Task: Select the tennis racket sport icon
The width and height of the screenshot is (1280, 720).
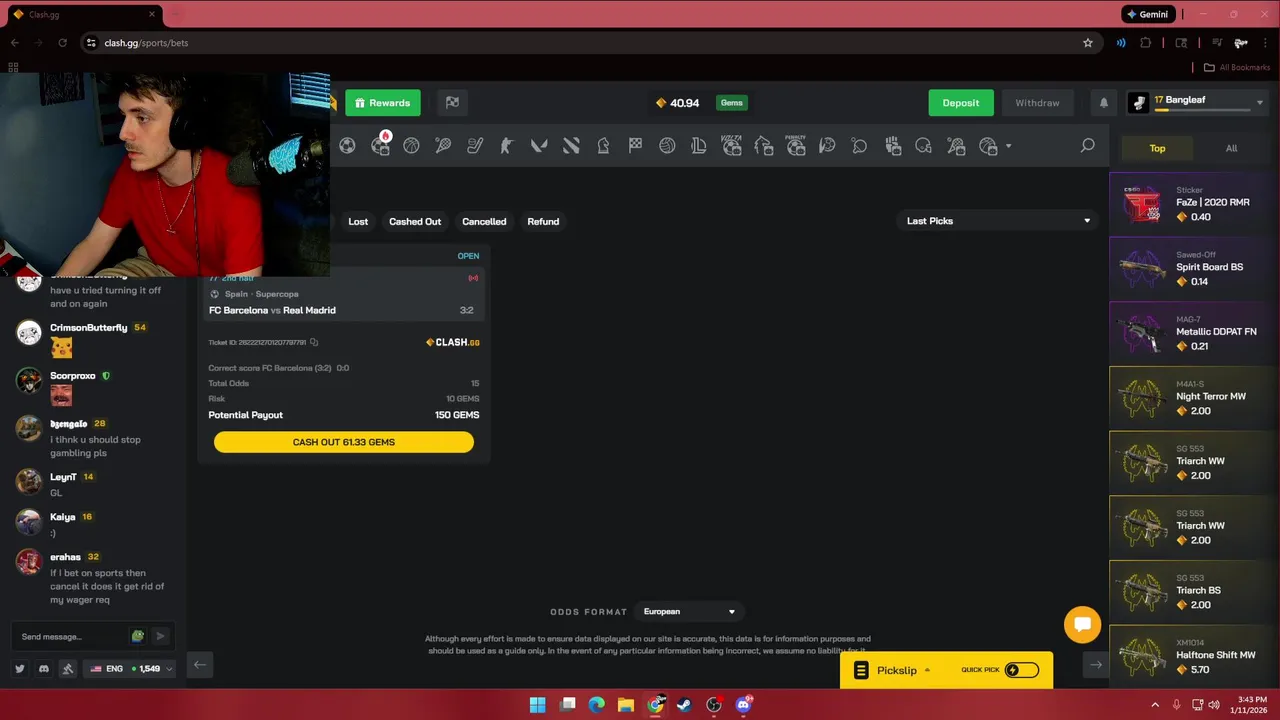Action: pyautogui.click(x=443, y=146)
